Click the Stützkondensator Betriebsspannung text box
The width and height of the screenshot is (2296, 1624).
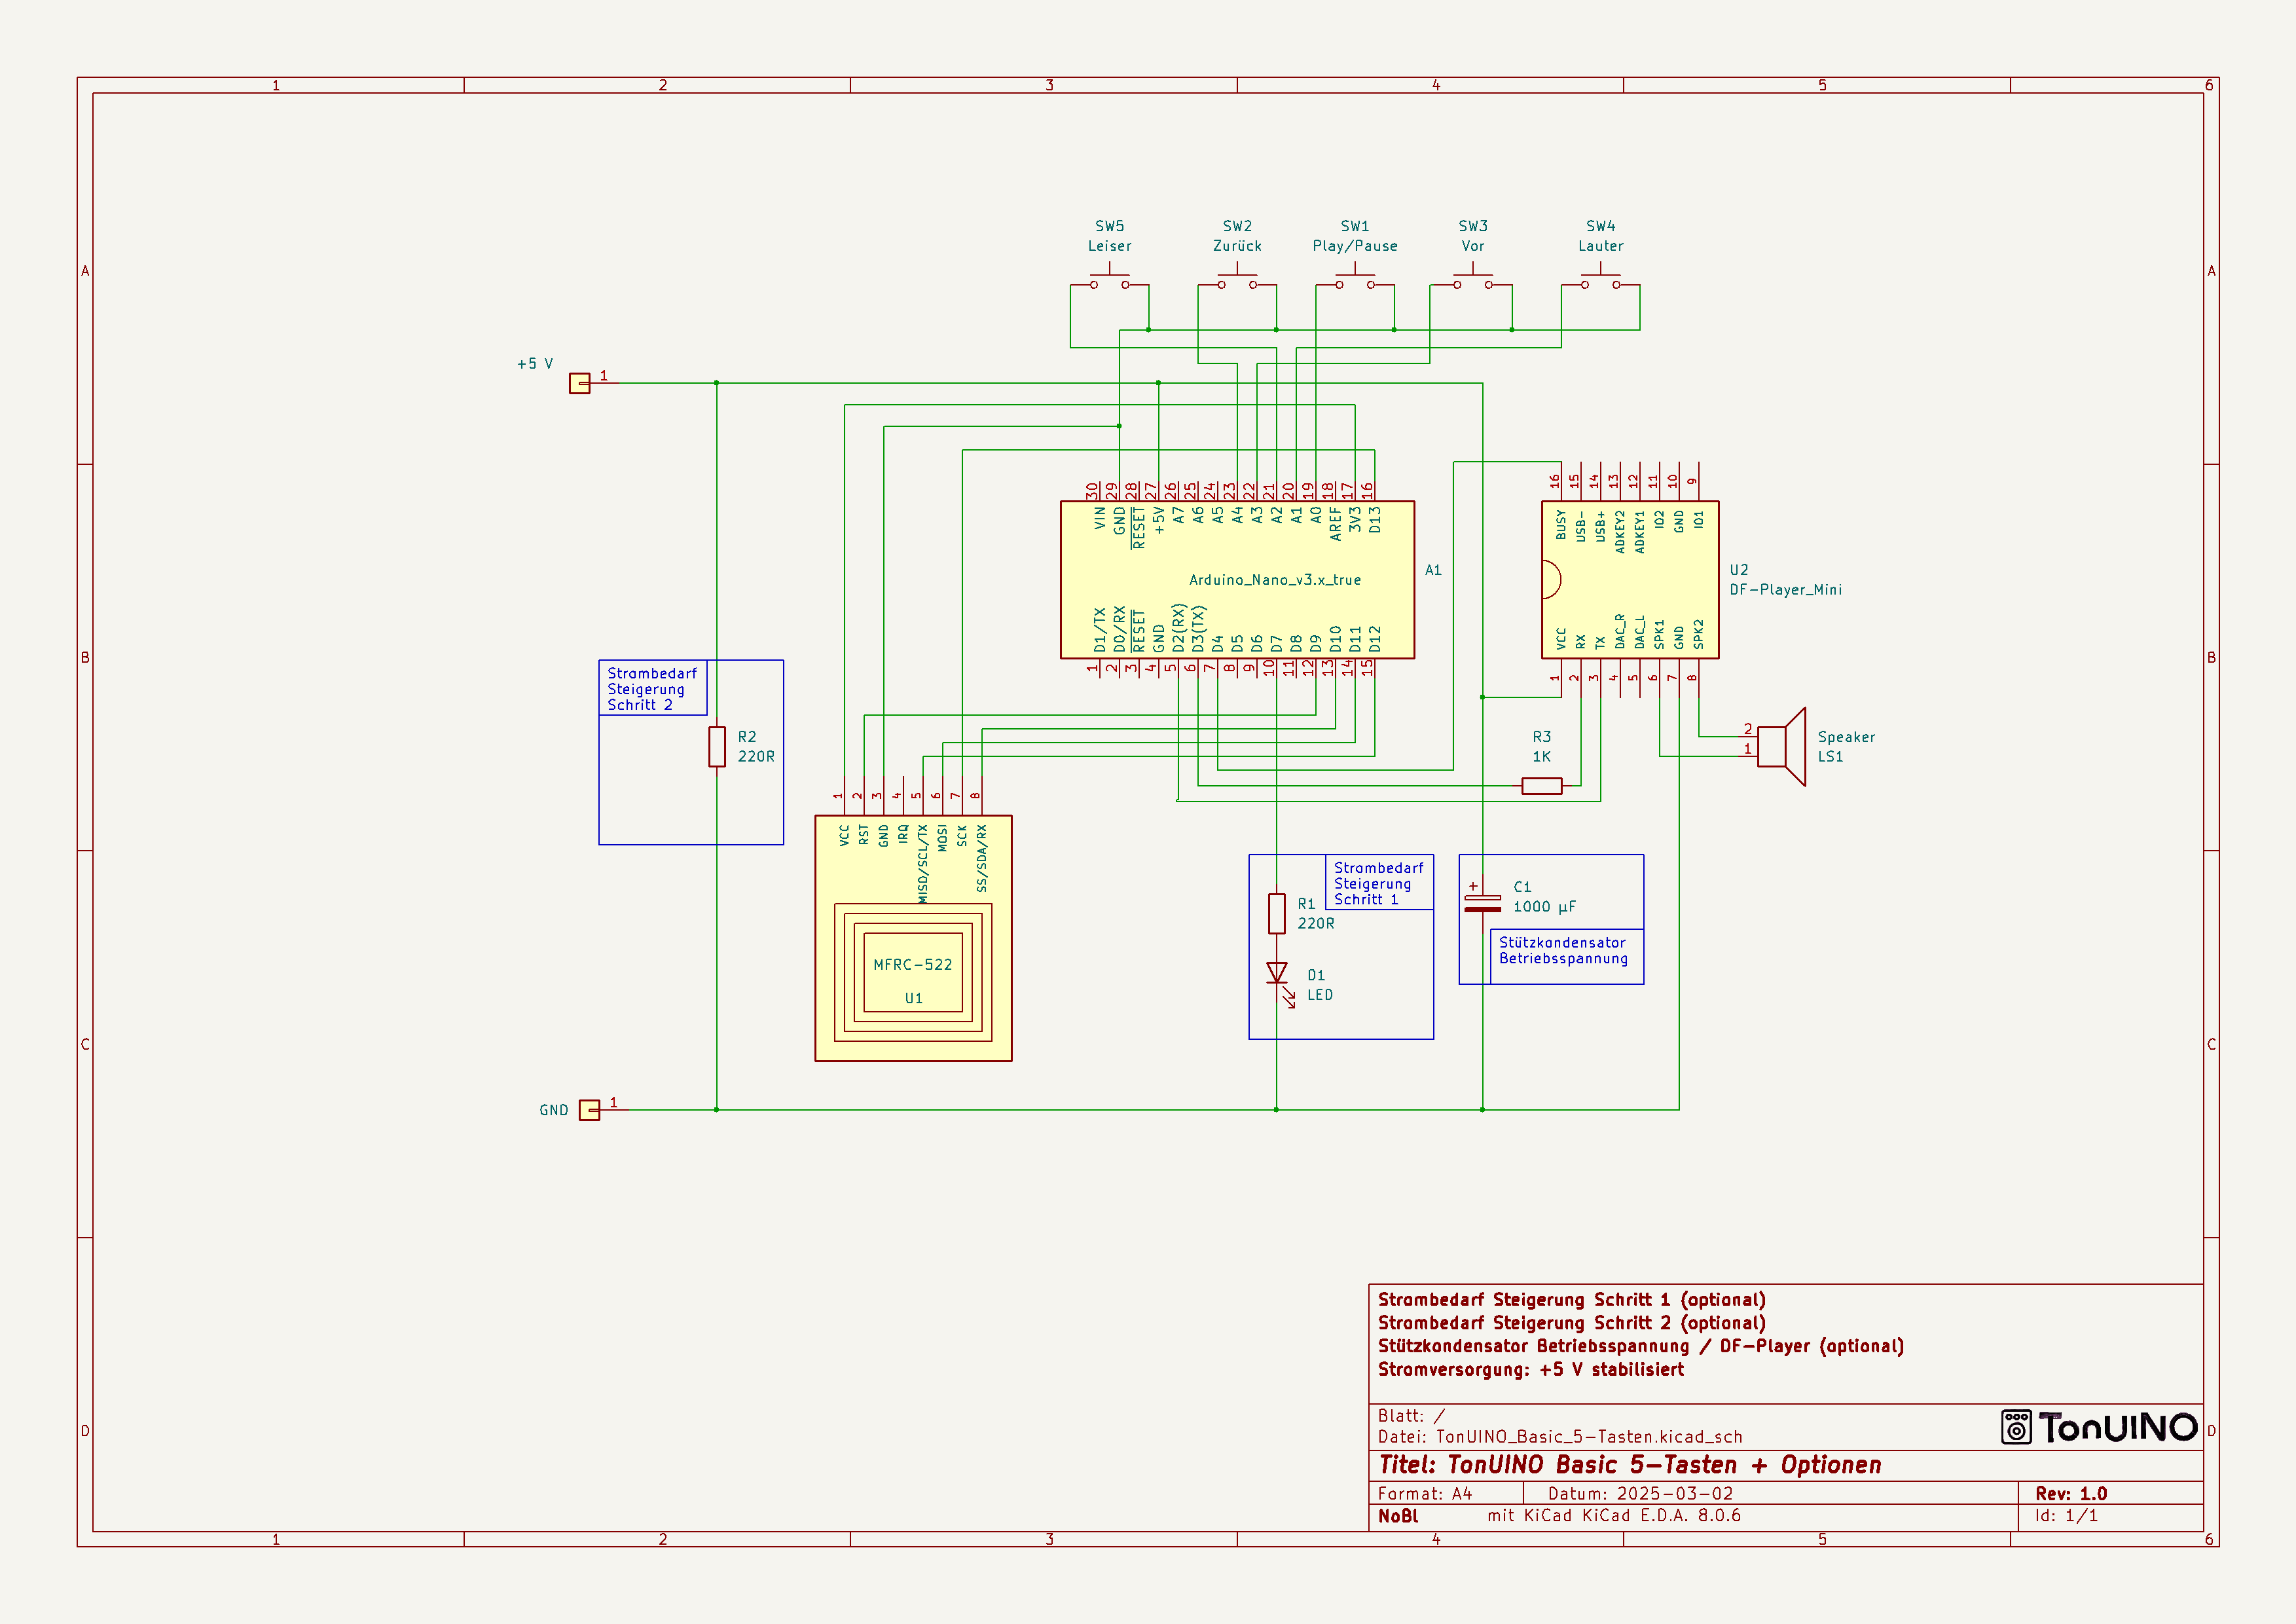[x=1565, y=951]
